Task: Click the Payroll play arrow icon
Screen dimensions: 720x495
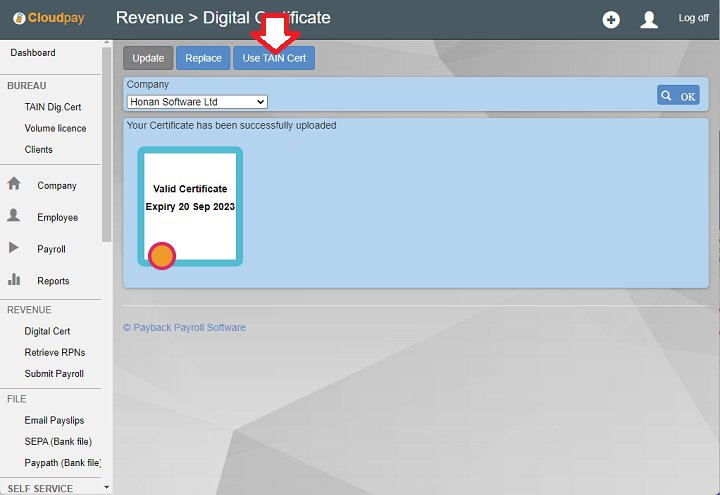Action: pos(14,248)
